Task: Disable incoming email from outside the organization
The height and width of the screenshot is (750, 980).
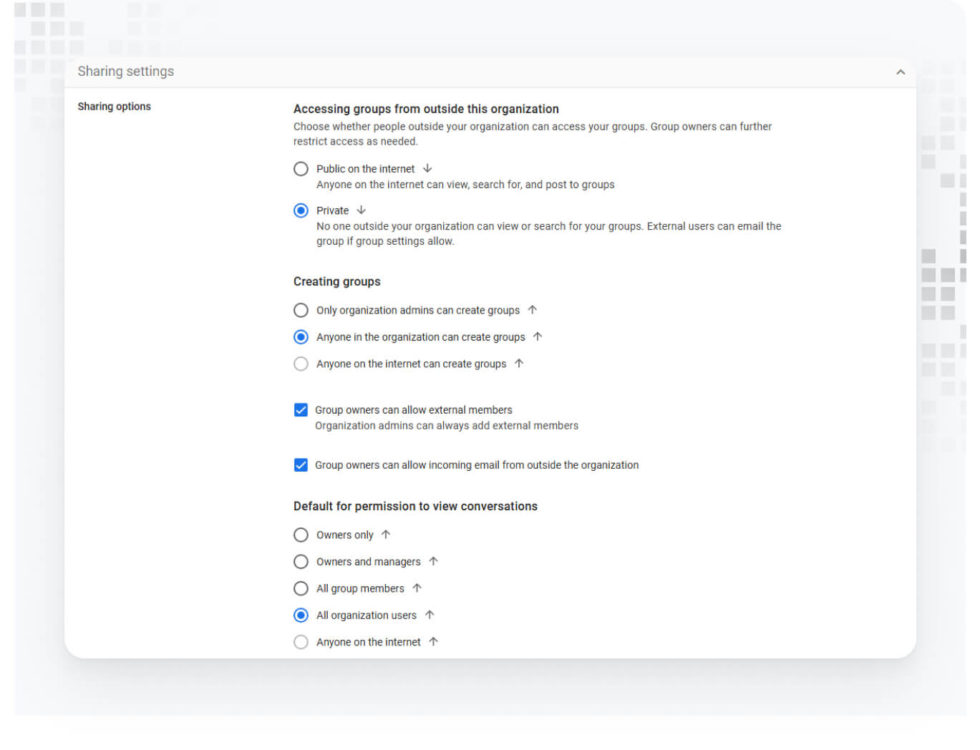Action: [301, 464]
